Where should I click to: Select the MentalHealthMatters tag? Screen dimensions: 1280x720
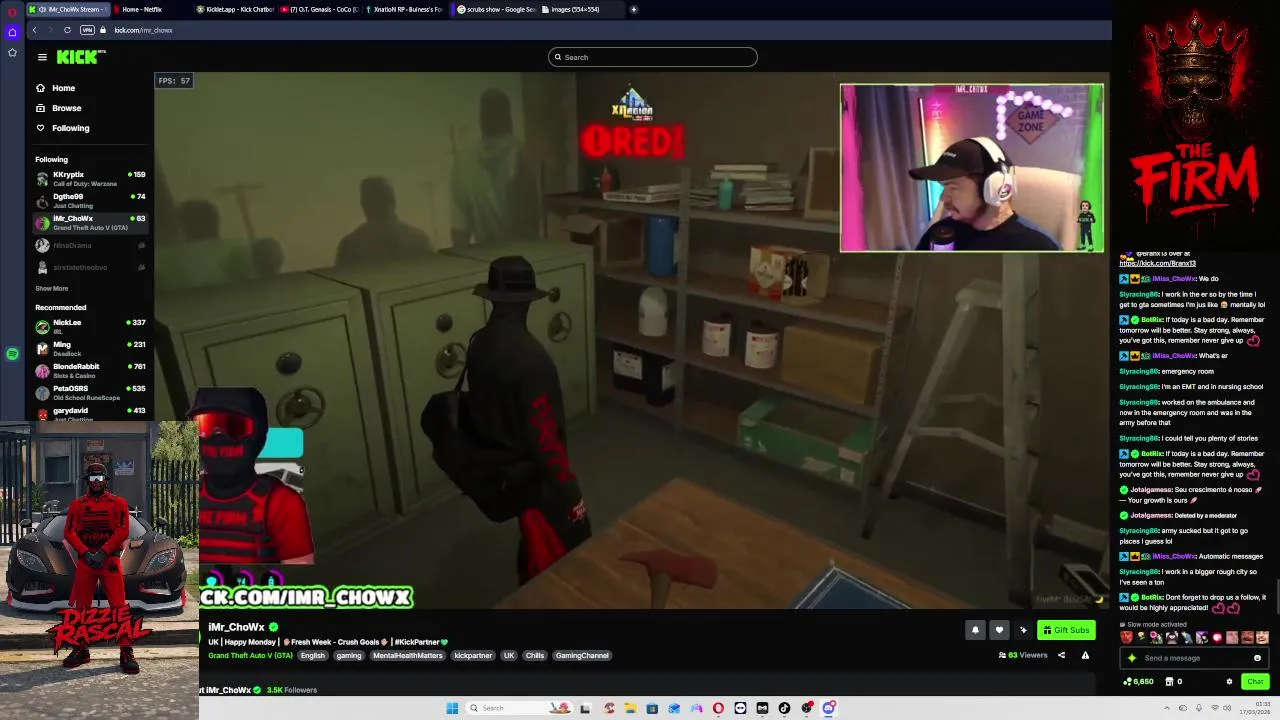coord(407,655)
